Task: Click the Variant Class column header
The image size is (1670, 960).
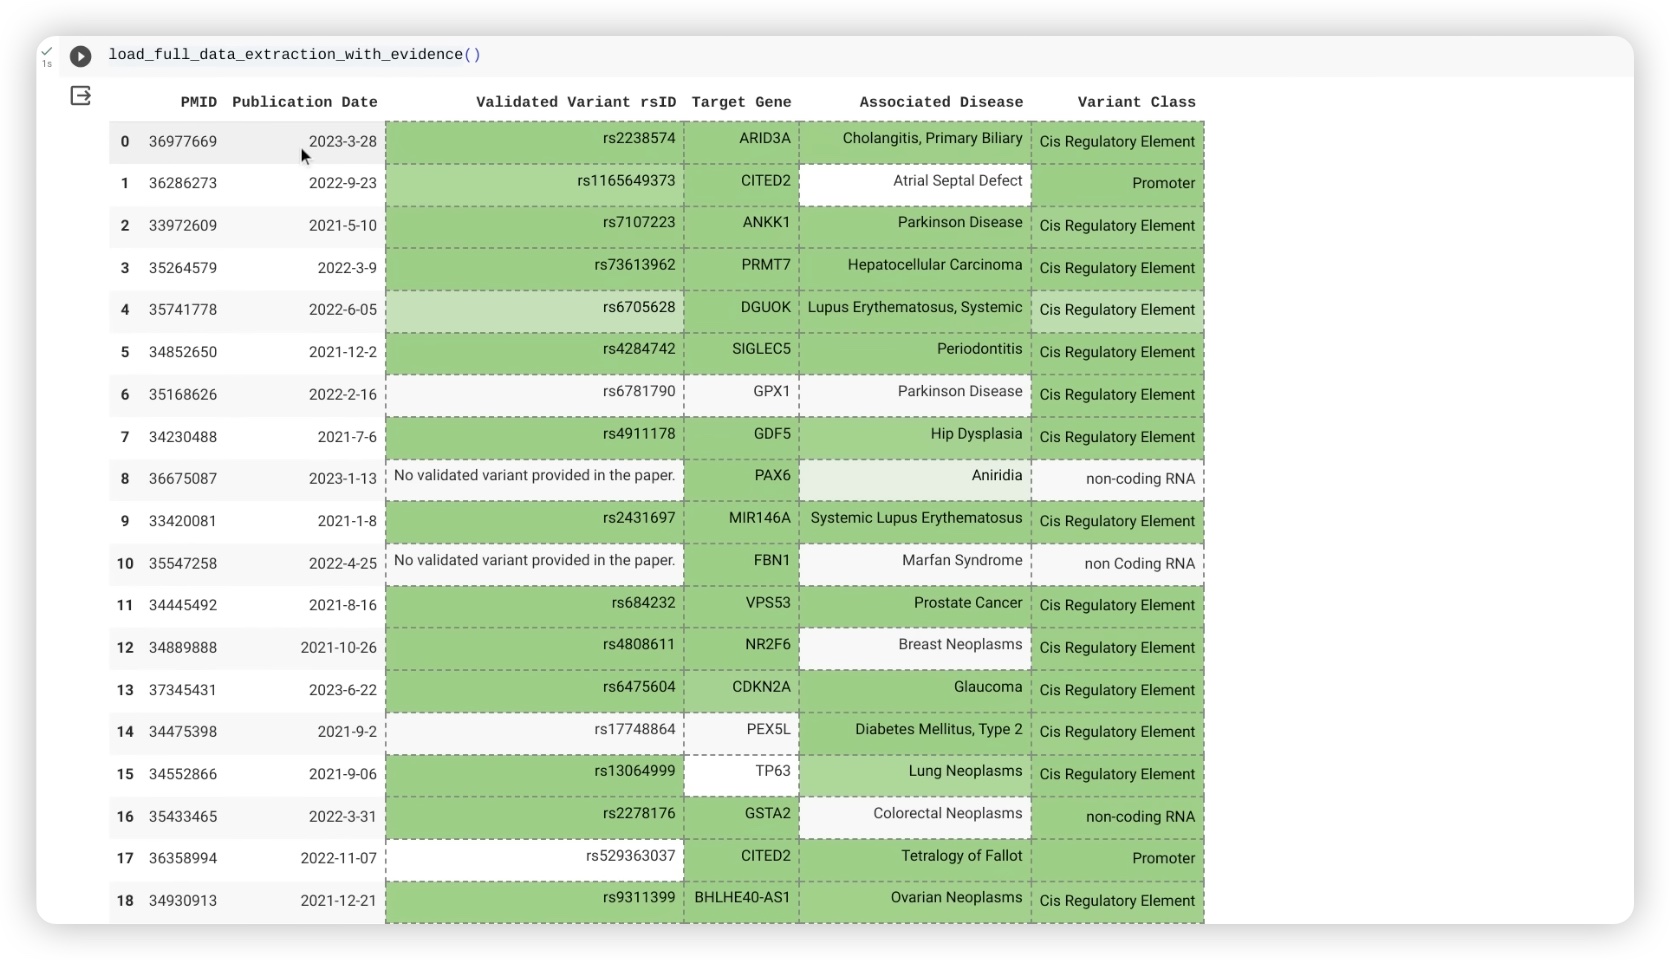Action: point(1136,102)
